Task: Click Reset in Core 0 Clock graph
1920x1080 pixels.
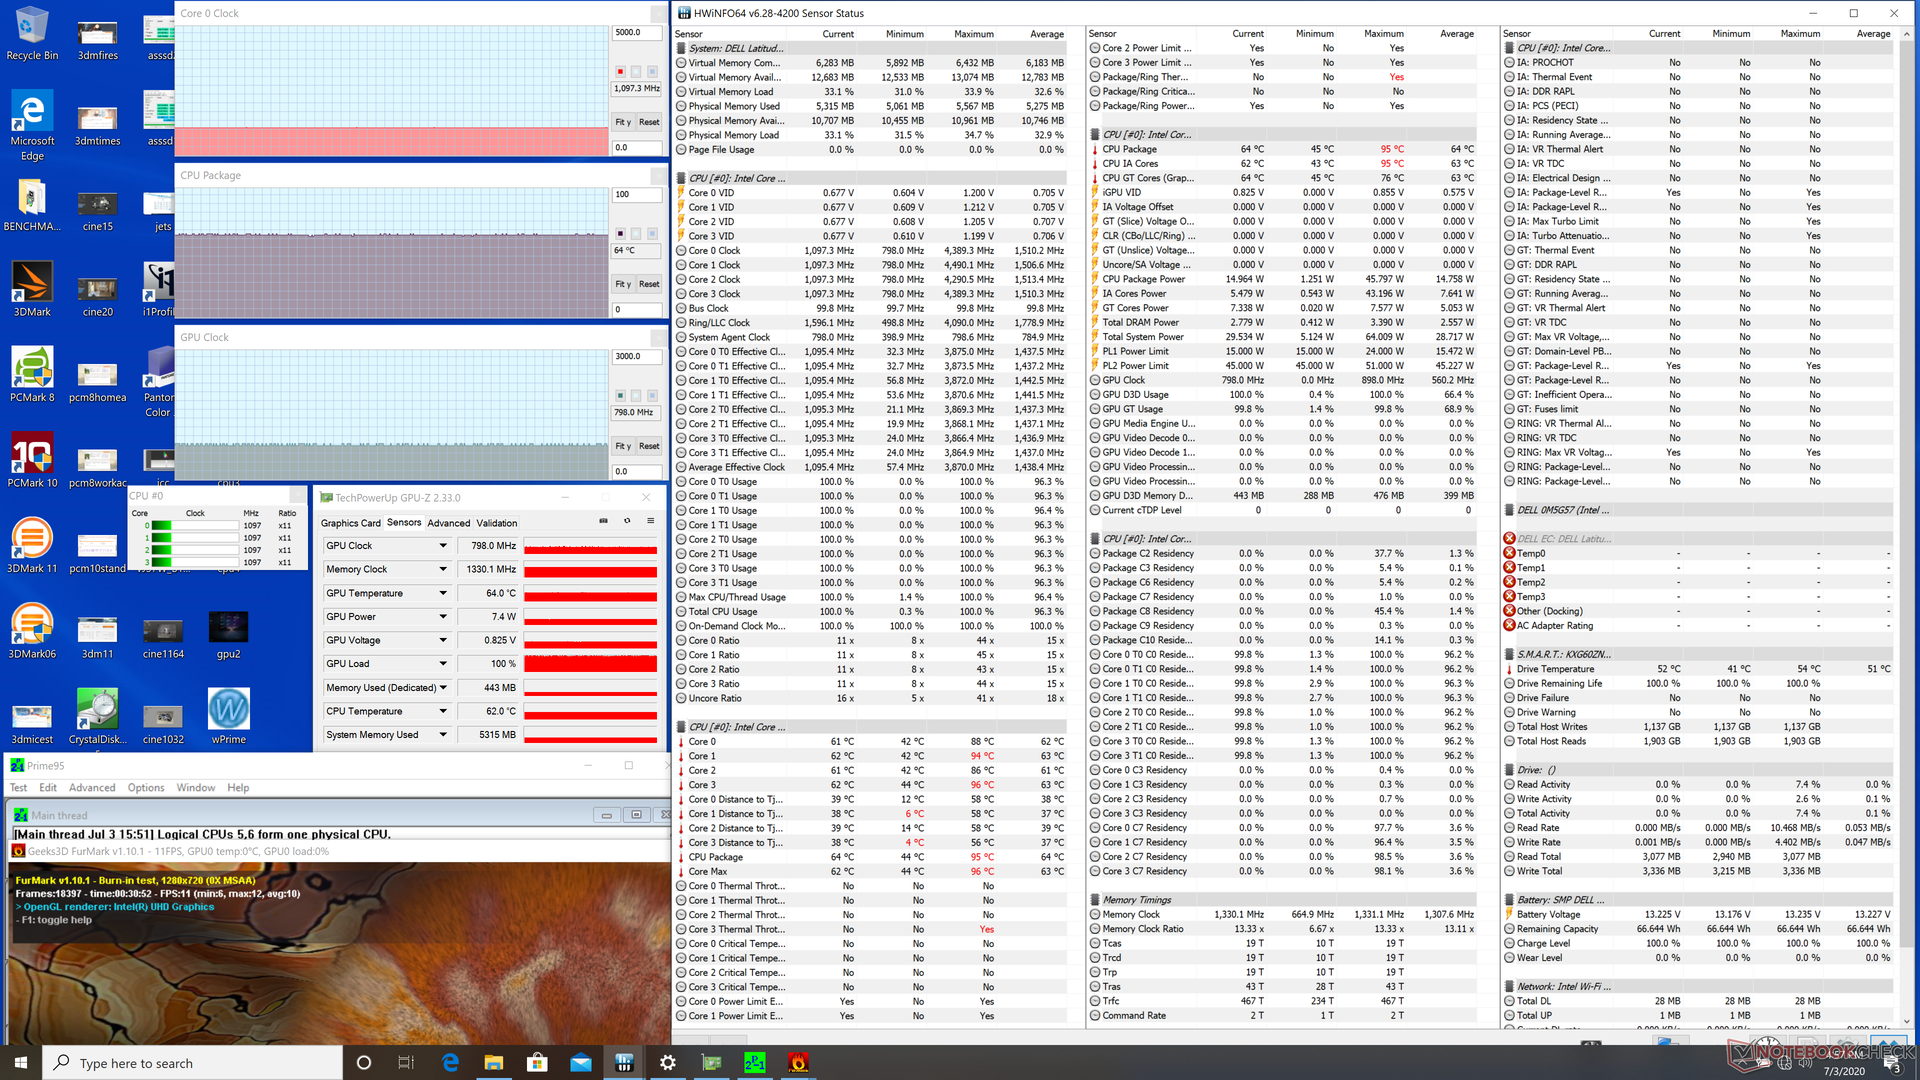Action: [649, 122]
